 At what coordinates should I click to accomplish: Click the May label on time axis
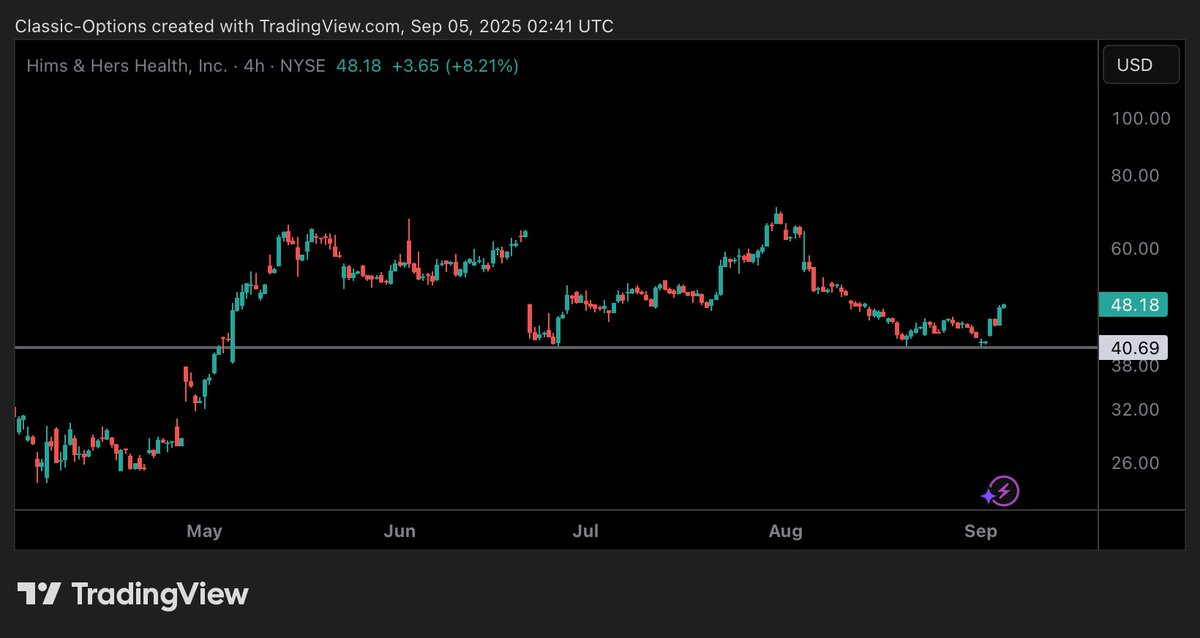[x=204, y=531]
